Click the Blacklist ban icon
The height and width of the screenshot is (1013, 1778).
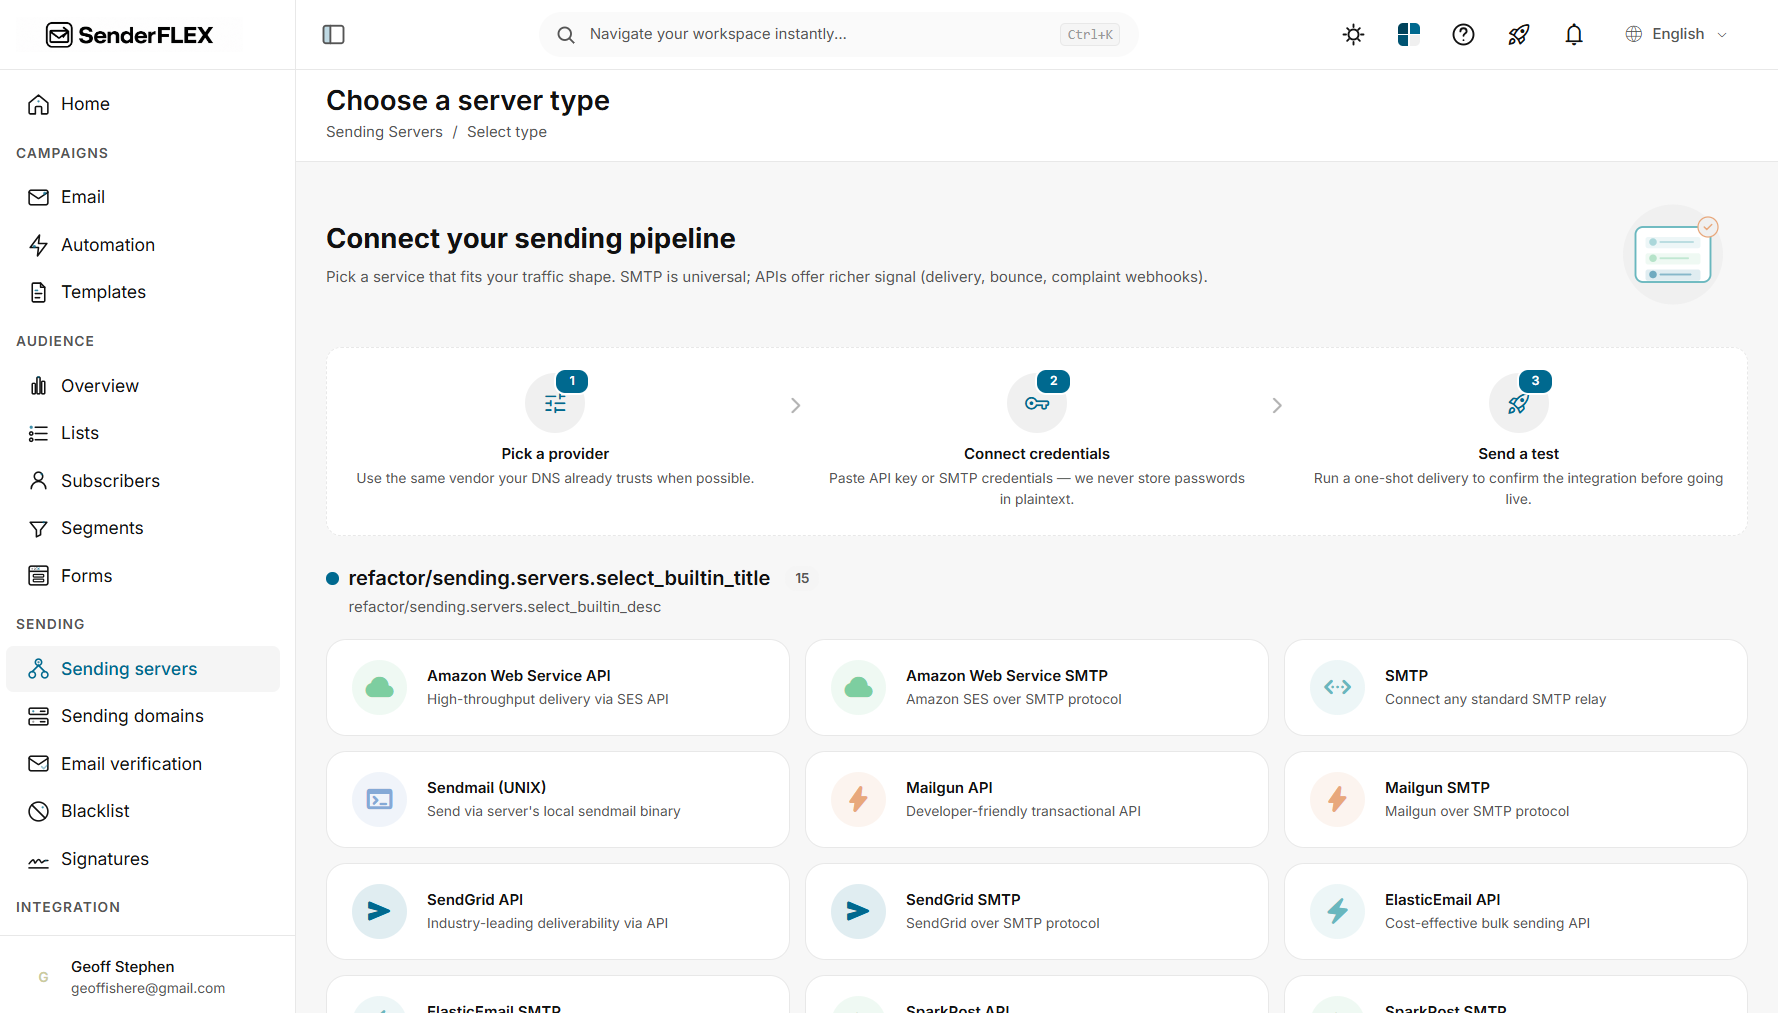point(39,811)
